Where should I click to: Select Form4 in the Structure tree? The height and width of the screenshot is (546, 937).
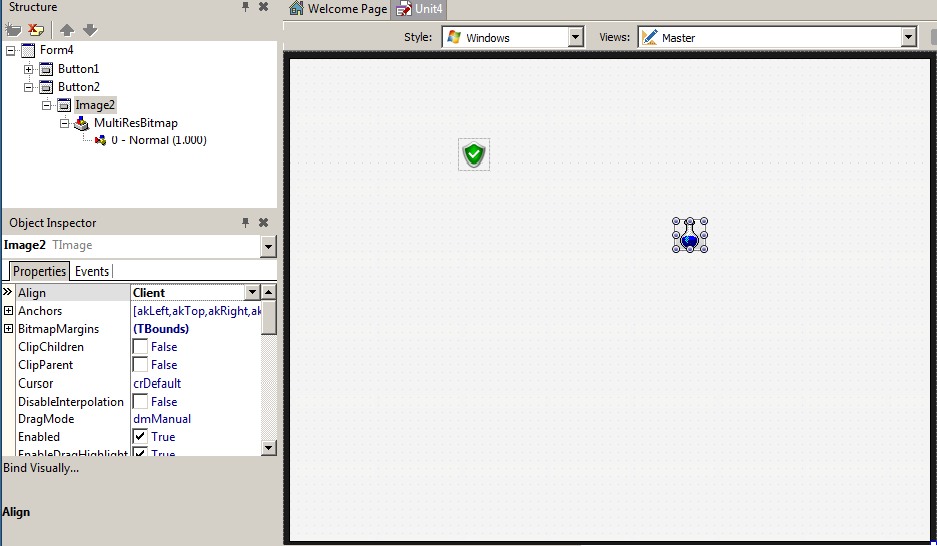tap(56, 50)
